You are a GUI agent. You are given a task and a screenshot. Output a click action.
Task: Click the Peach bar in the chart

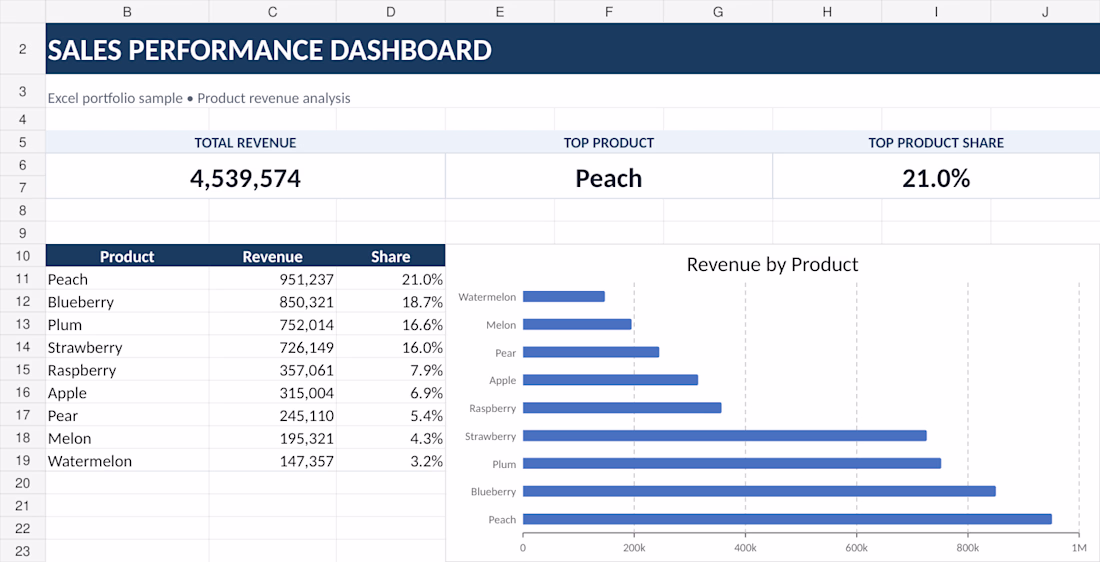(787, 519)
